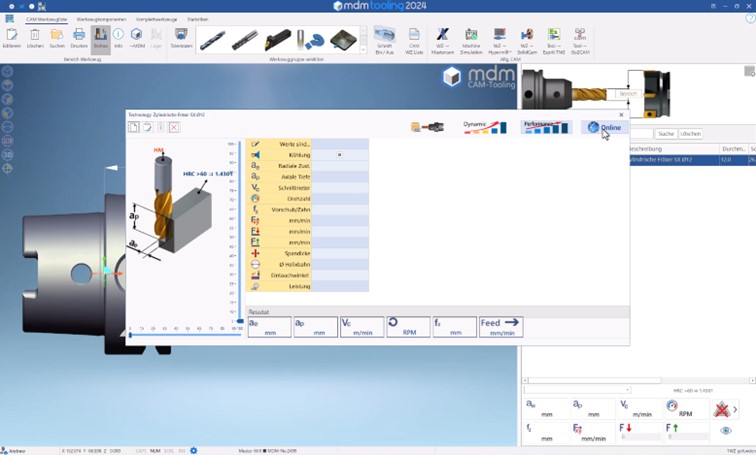
Task: Select the tool group with question mark
Action: (x=310, y=40)
